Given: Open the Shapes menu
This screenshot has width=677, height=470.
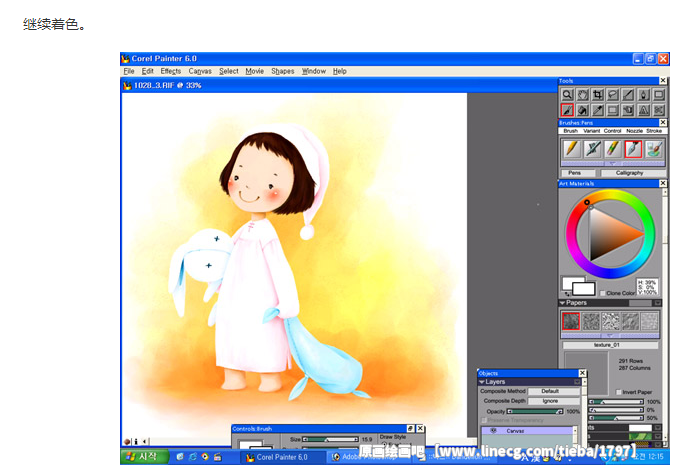Looking at the screenshot, I should point(282,71).
